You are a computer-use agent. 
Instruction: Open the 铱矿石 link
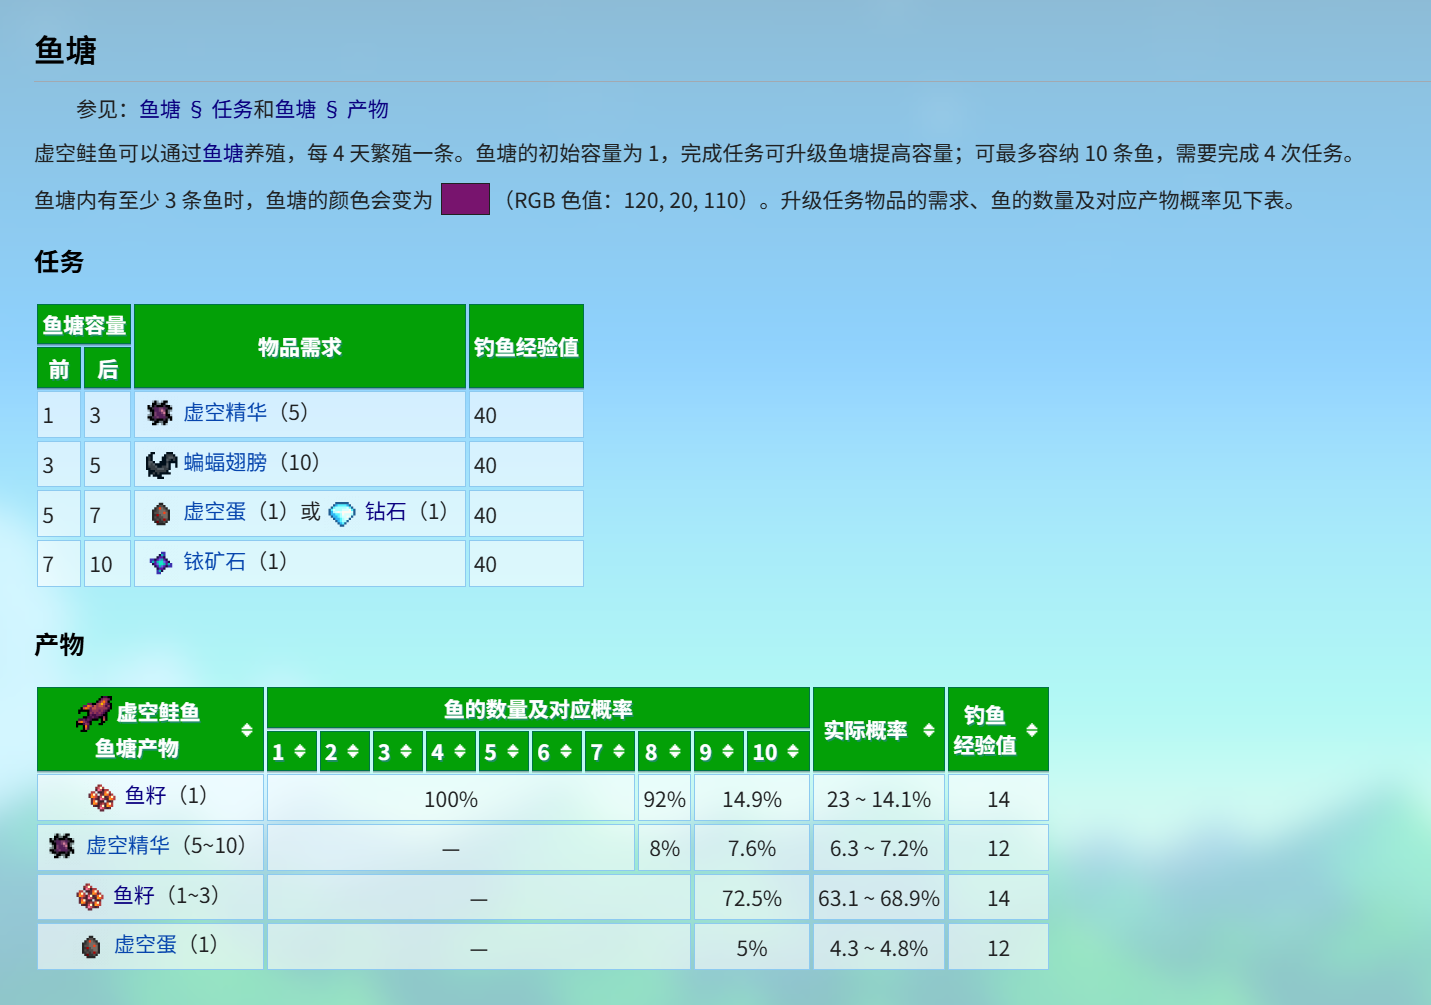tap(214, 561)
